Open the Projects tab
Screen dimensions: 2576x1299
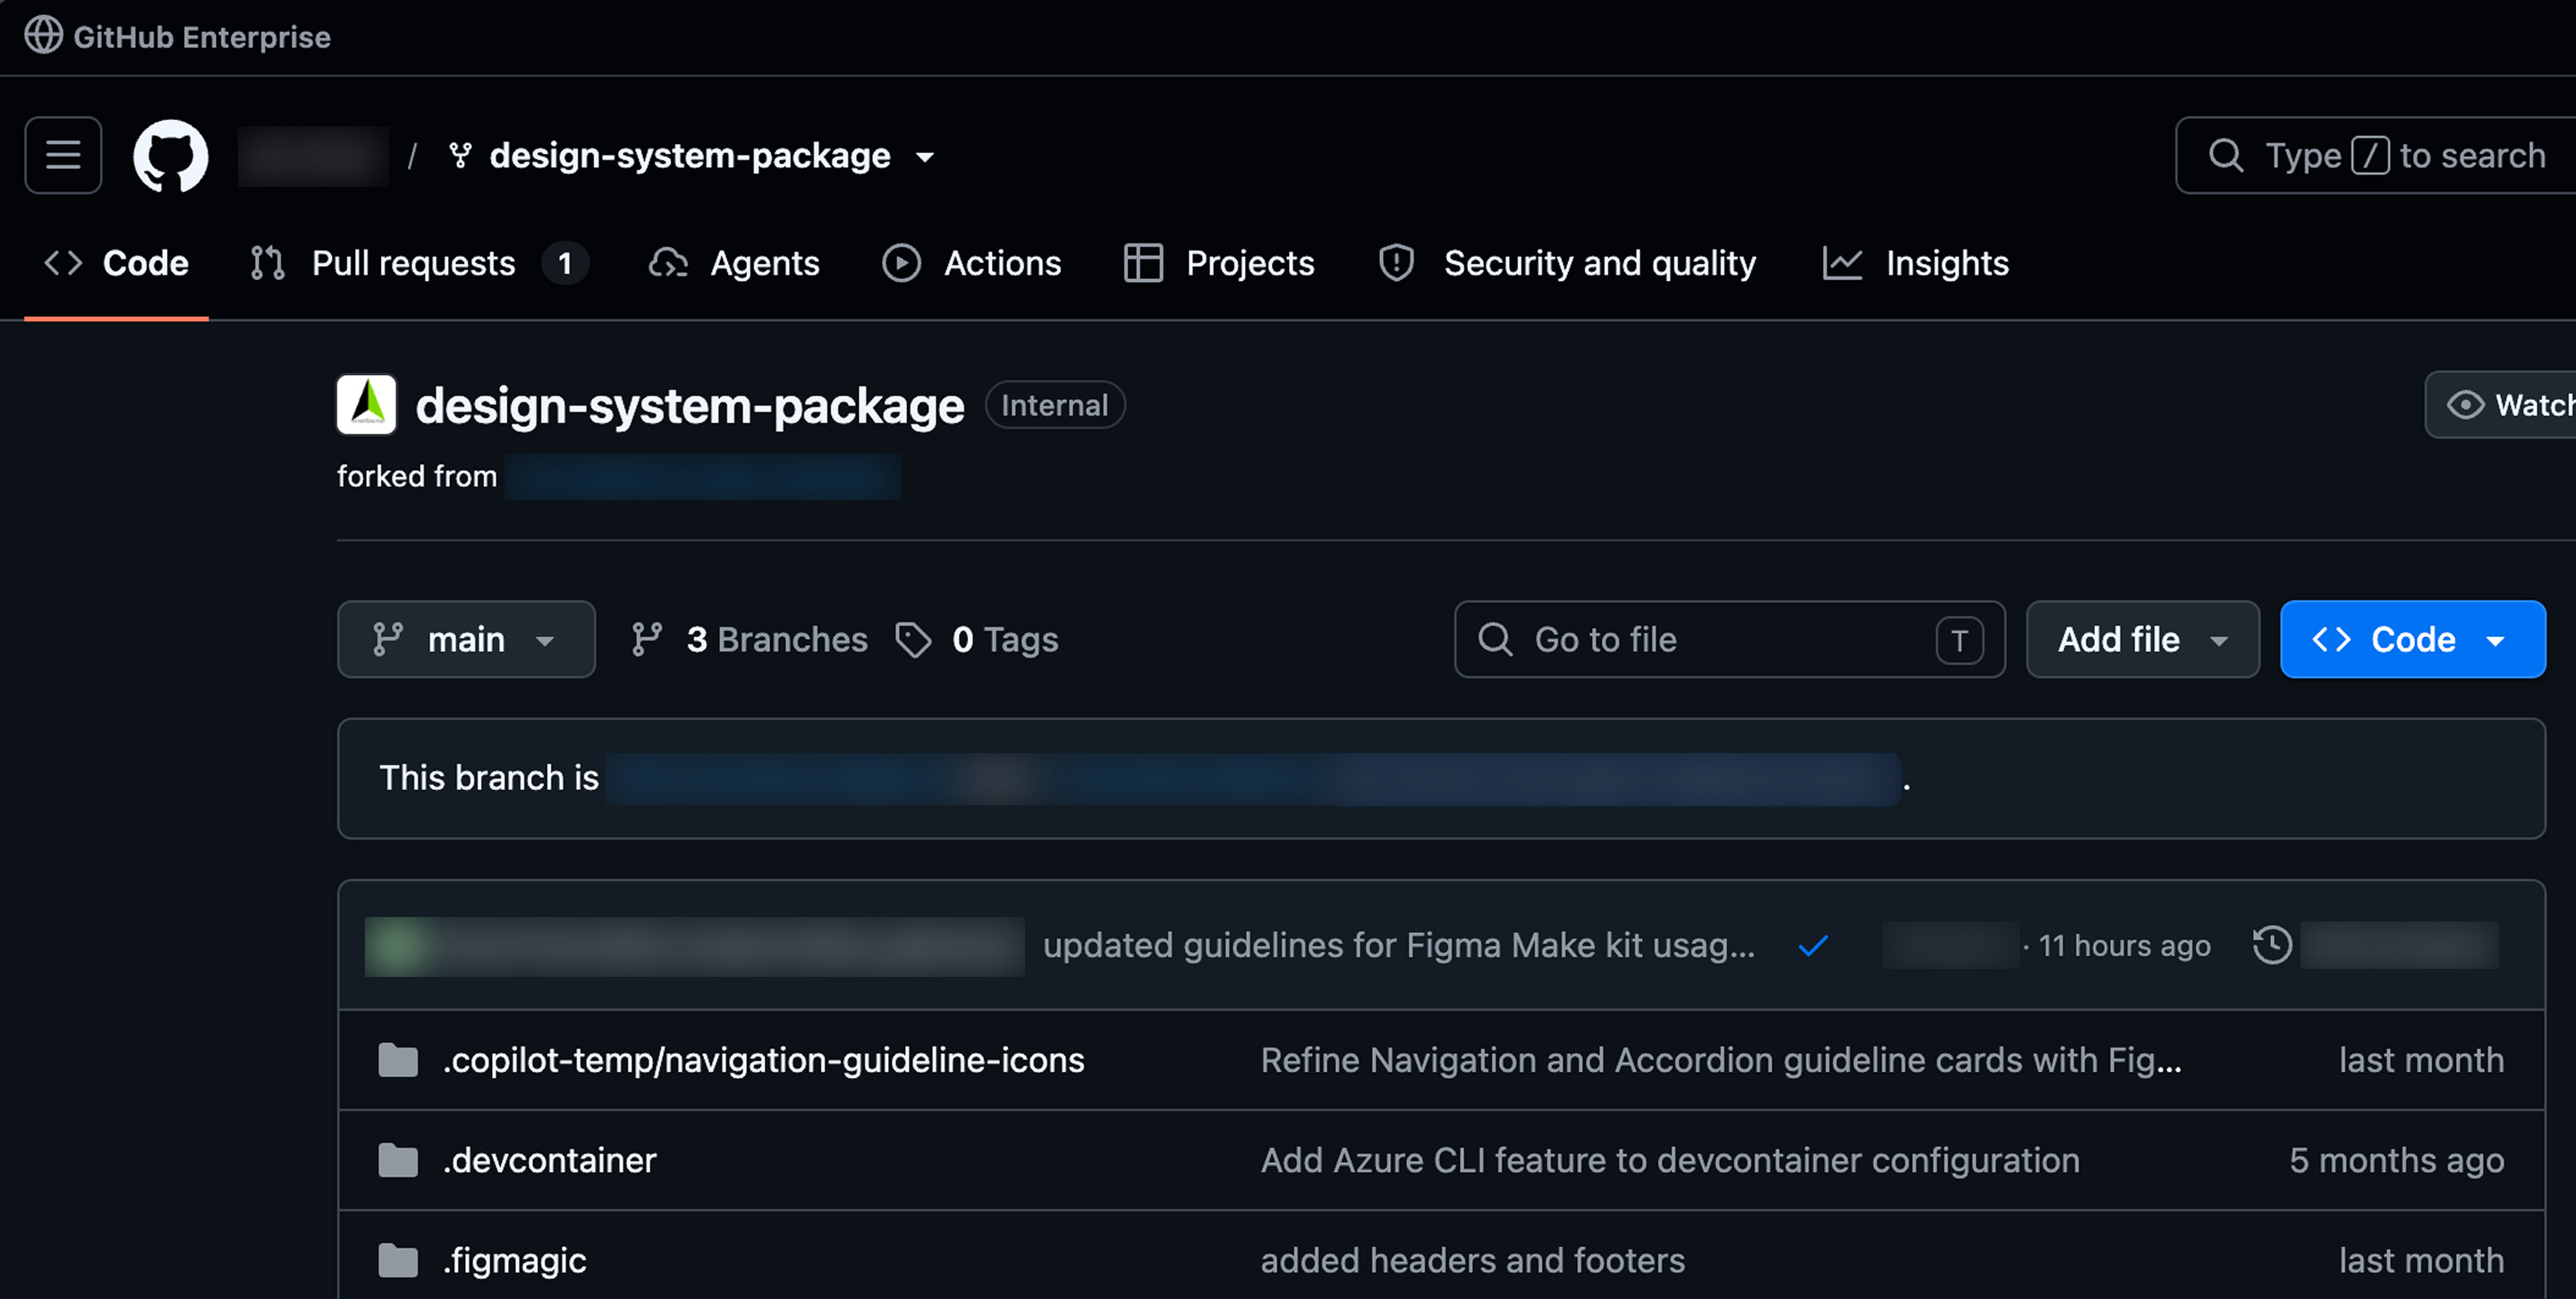[x=1219, y=263]
